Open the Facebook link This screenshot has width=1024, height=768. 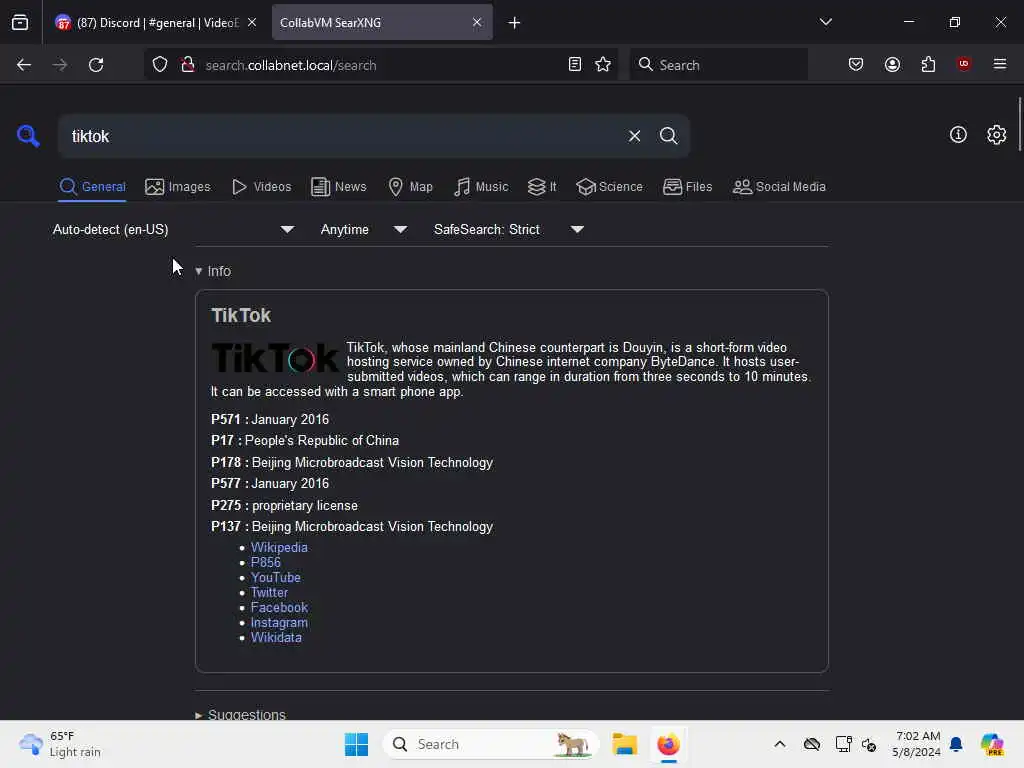pos(279,607)
